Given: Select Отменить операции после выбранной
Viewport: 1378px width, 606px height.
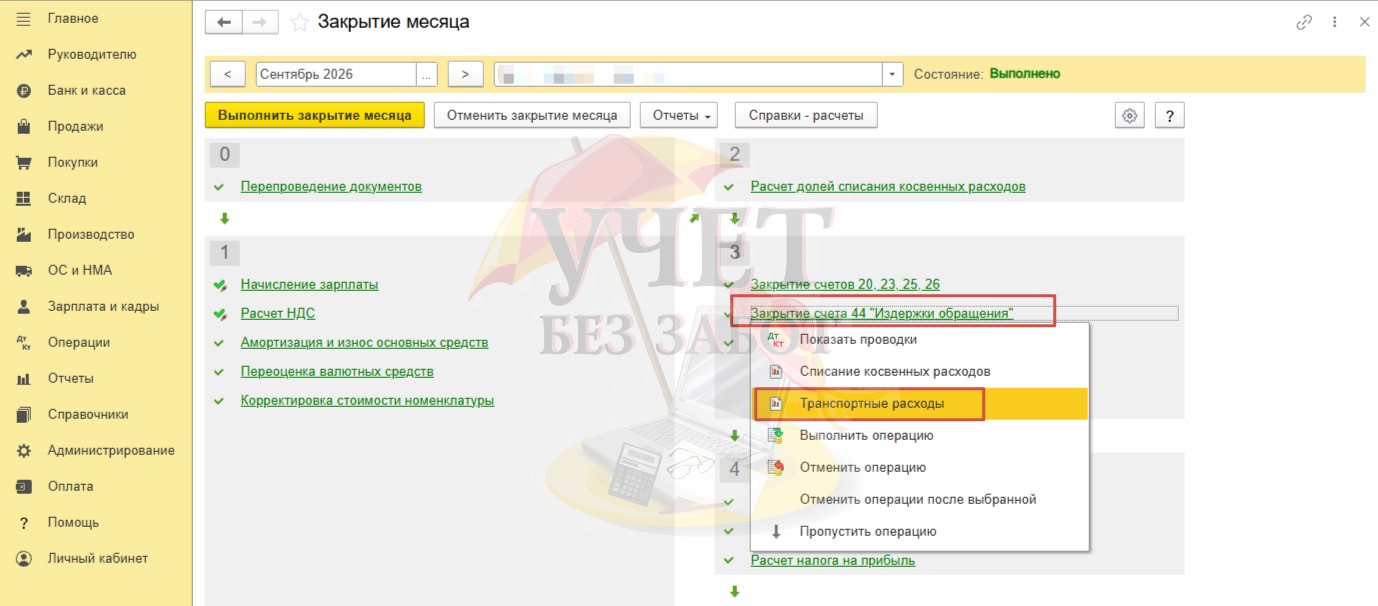Looking at the screenshot, I should (919, 500).
